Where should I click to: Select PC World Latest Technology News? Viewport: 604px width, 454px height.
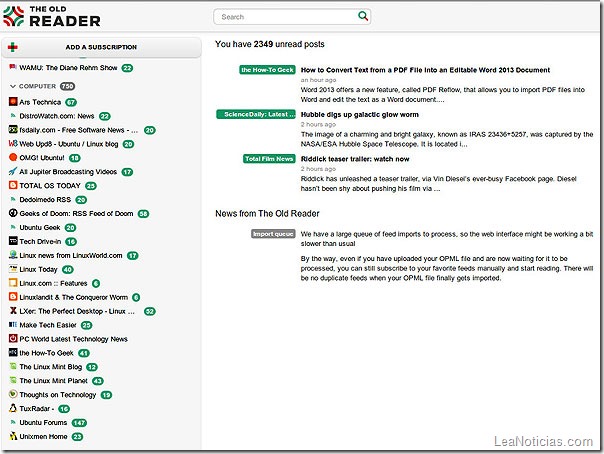(73, 339)
